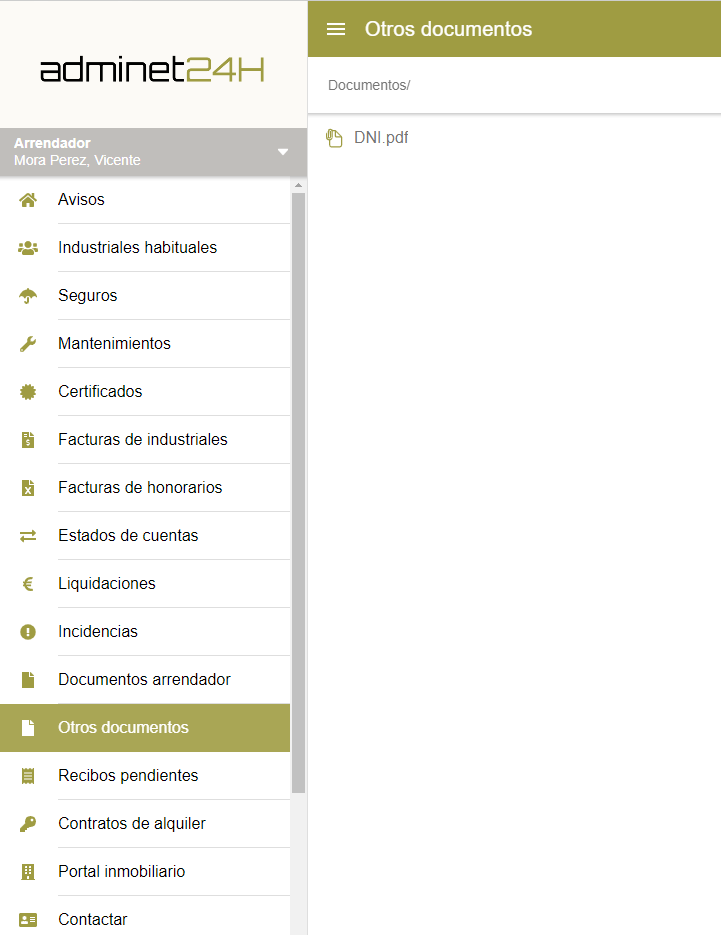Click the Otros documentos header title

click(448, 29)
